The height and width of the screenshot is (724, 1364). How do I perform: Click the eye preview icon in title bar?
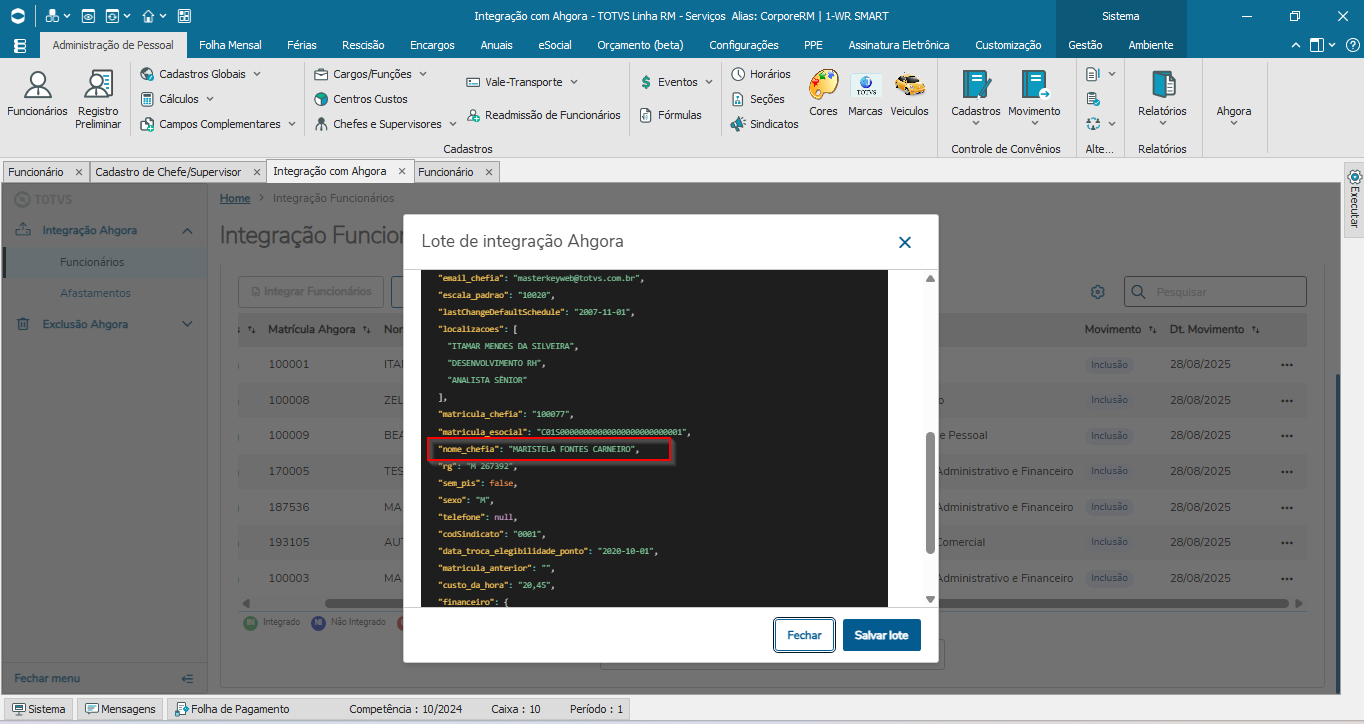click(88, 16)
